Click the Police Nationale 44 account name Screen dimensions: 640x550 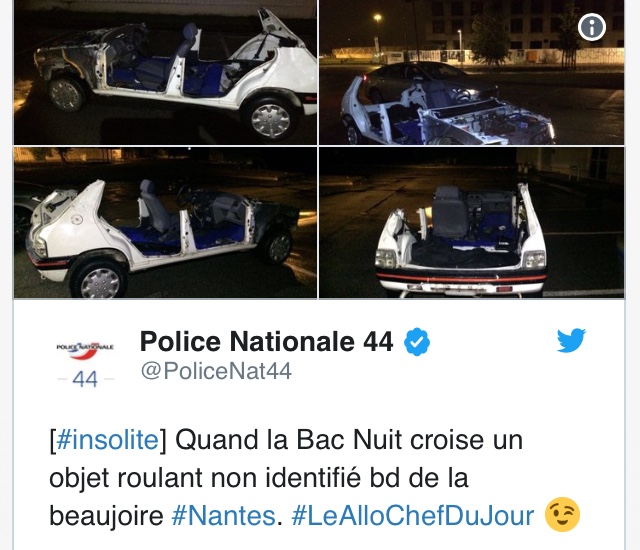(x=267, y=341)
